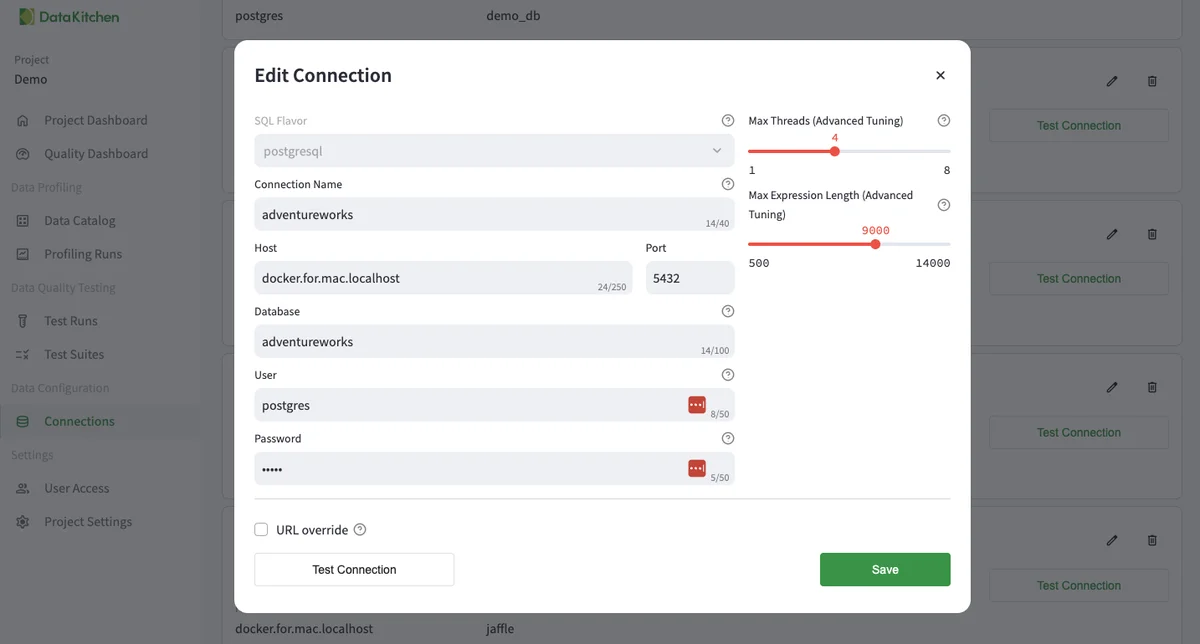Image resolution: width=1200 pixels, height=644 pixels.
Task: Click the help icon beside URL override
Action: [360, 530]
